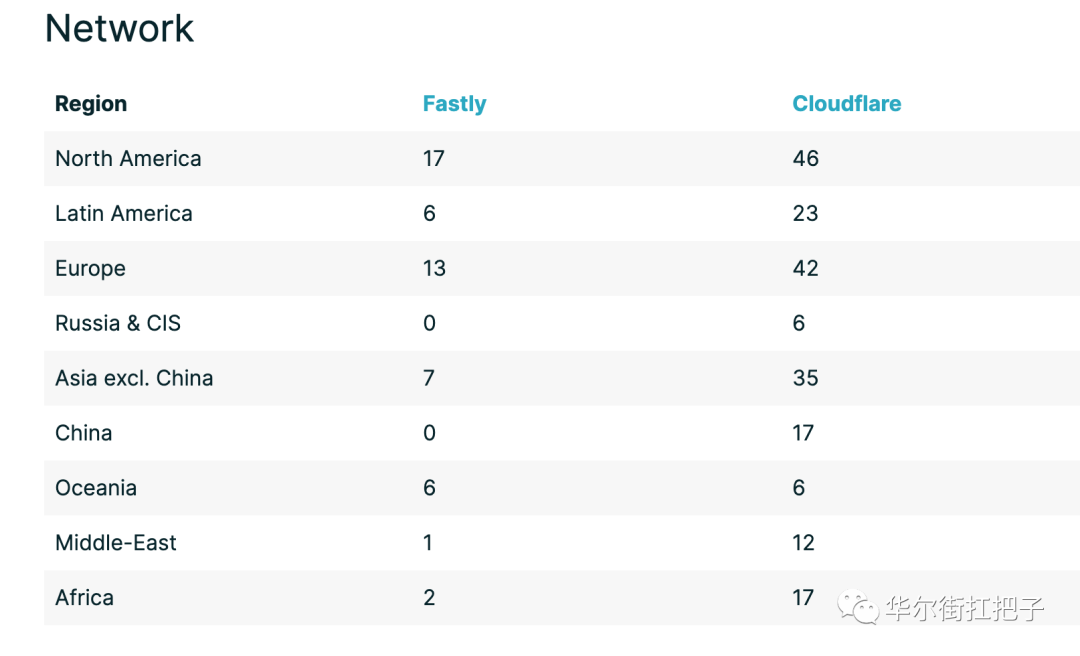Image resolution: width=1080 pixels, height=656 pixels.
Task: Click Cloudflare value 35 for Asia excl. China
Action: tap(806, 378)
